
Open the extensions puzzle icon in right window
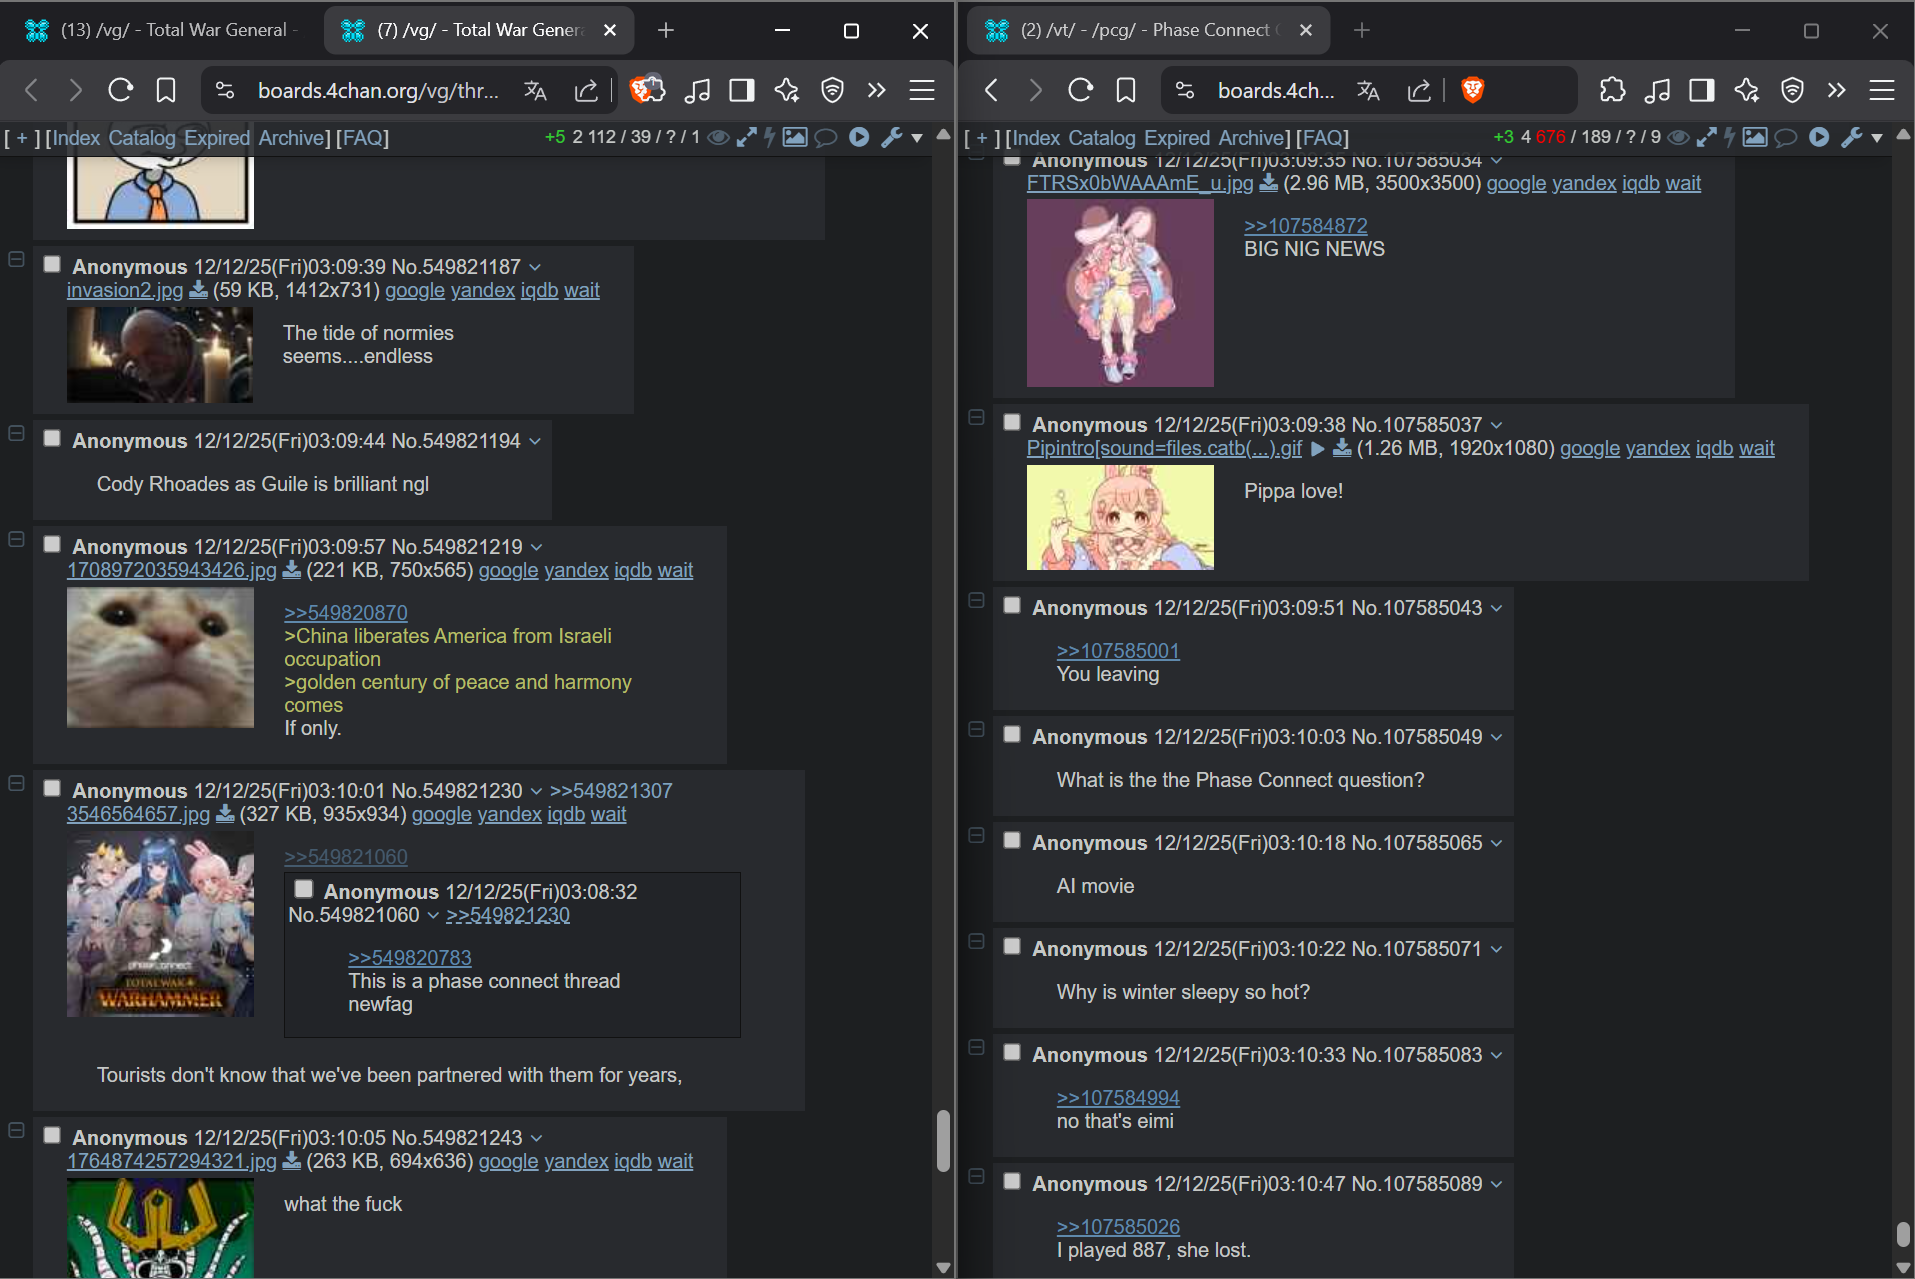click(1612, 90)
